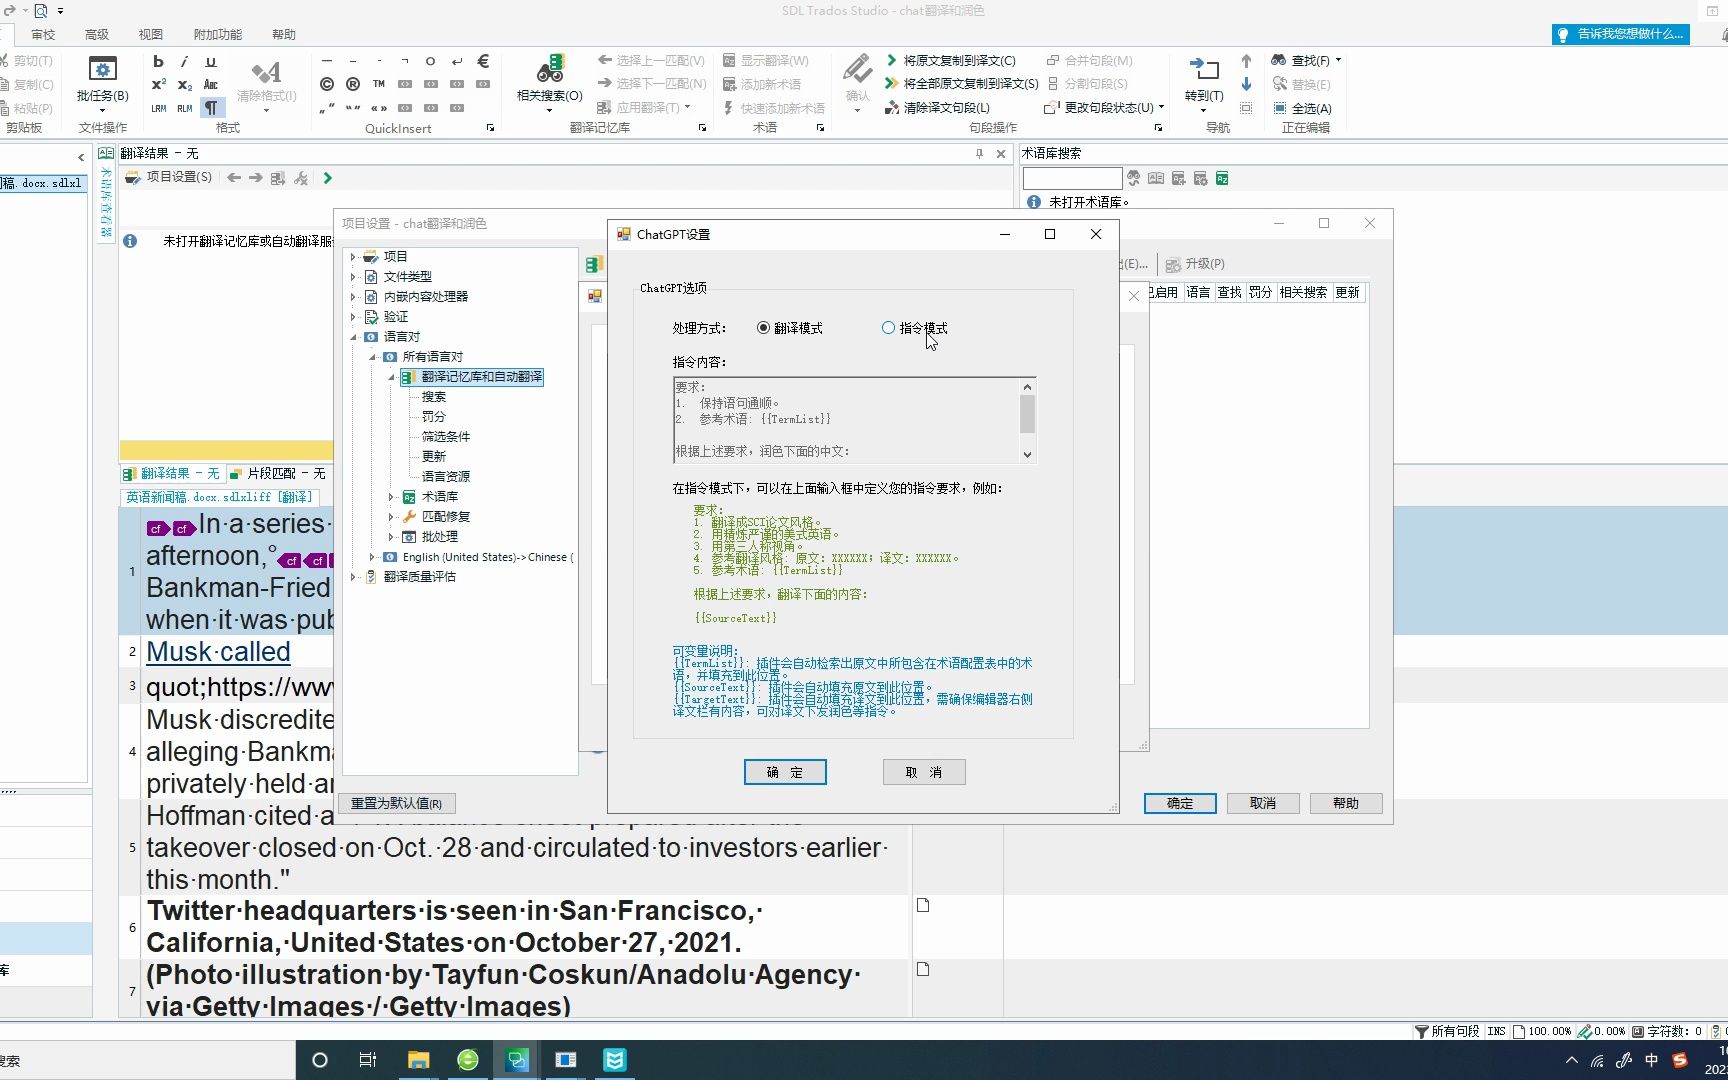Open Concordance Search (相关搜索) binoculars icon
The image size is (1728, 1080).
coord(550,68)
